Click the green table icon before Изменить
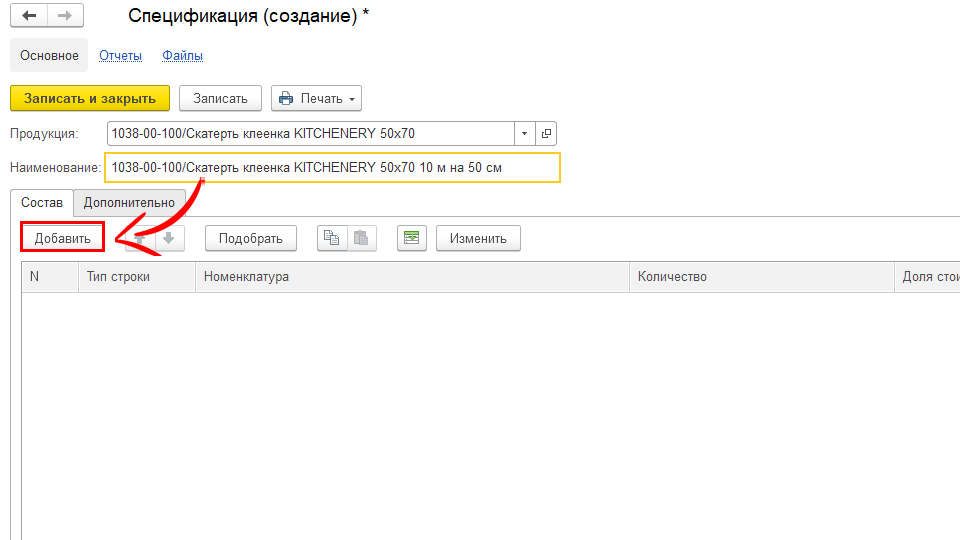The width and height of the screenshot is (960, 540). [x=411, y=238]
